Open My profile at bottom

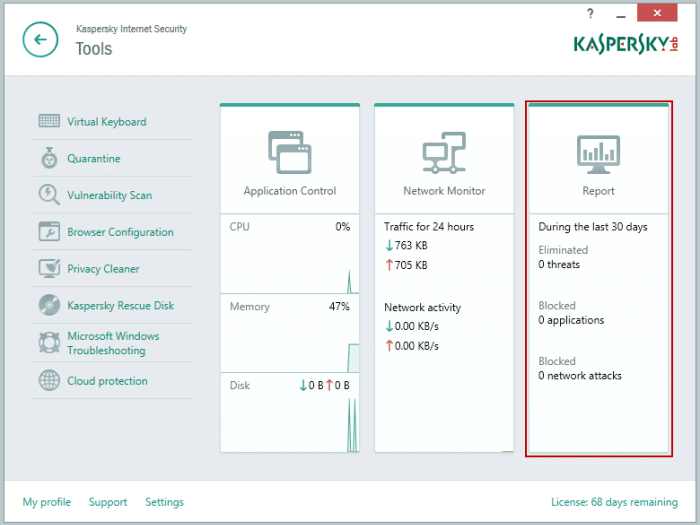pos(47,502)
